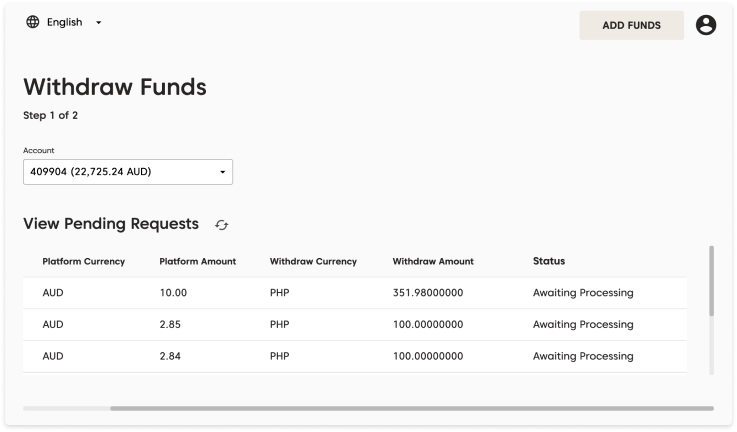Click the Status column header
Screen dimensions: 737x432
(x=549, y=262)
